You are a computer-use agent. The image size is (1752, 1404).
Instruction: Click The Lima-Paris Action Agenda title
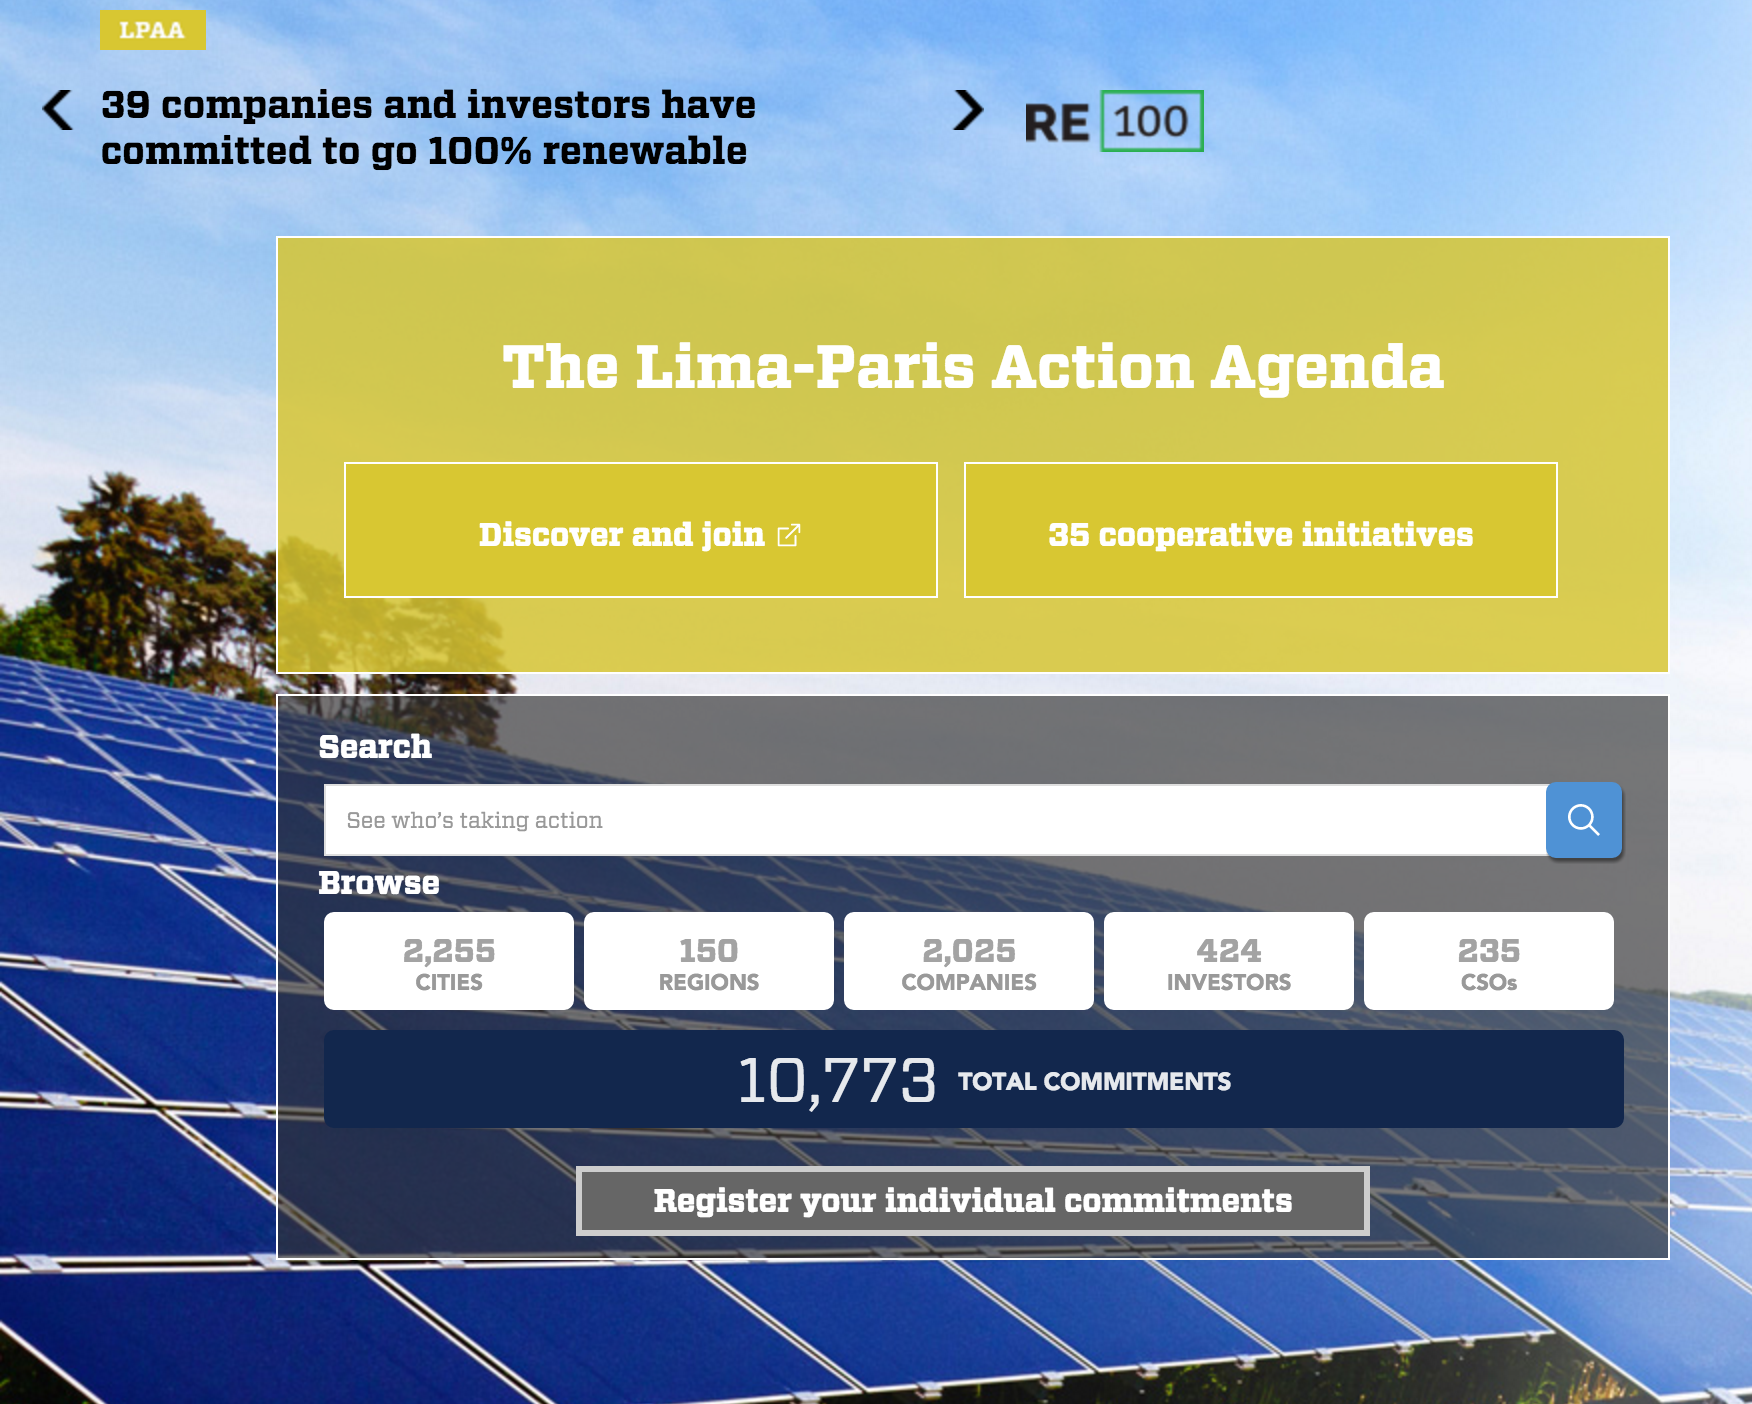pos(972,367)
